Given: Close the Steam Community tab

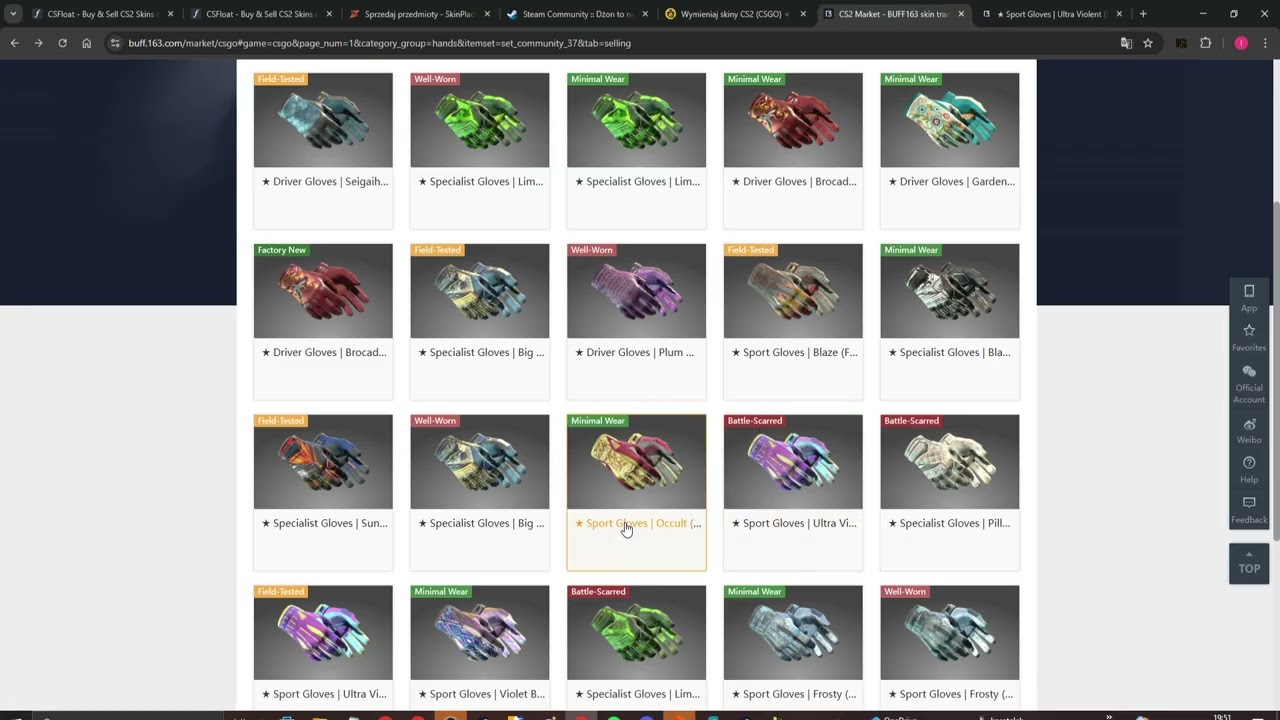Looking at the screenshot, I should pyautogui.click(x=644, y=14).
